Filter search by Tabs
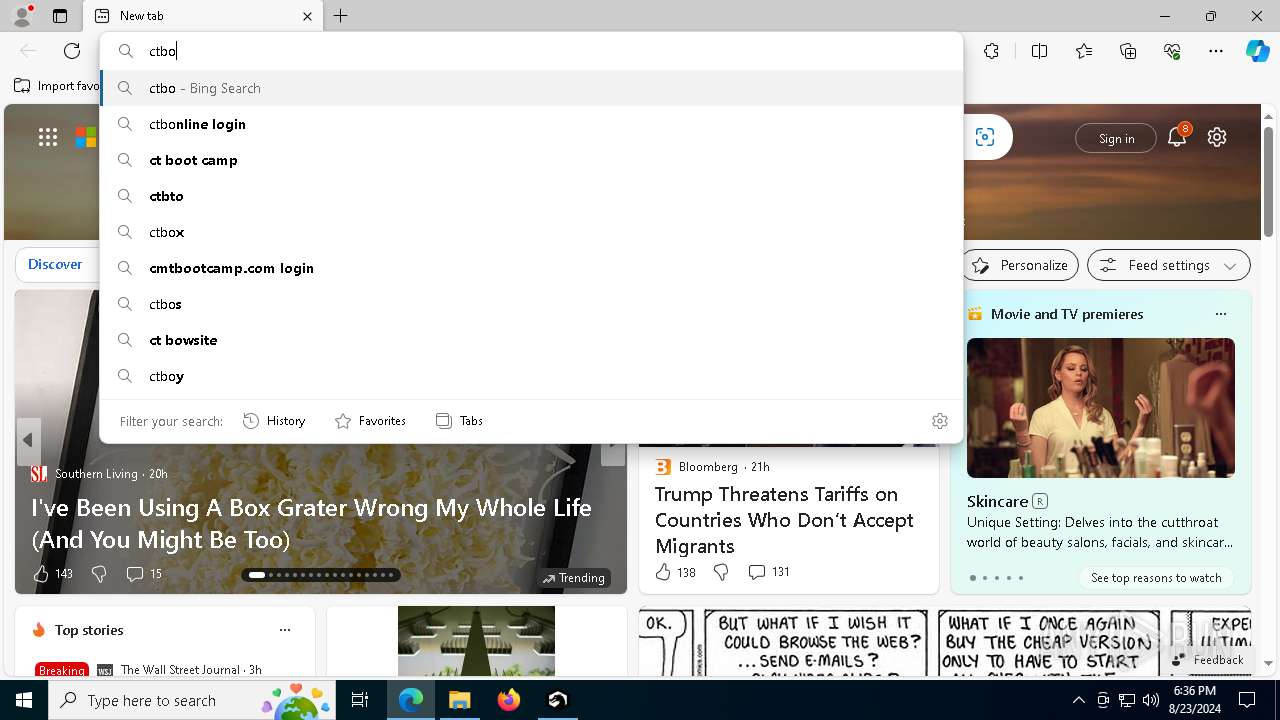The width and height of the screenshot is (1280, 720). click(459, 421)
